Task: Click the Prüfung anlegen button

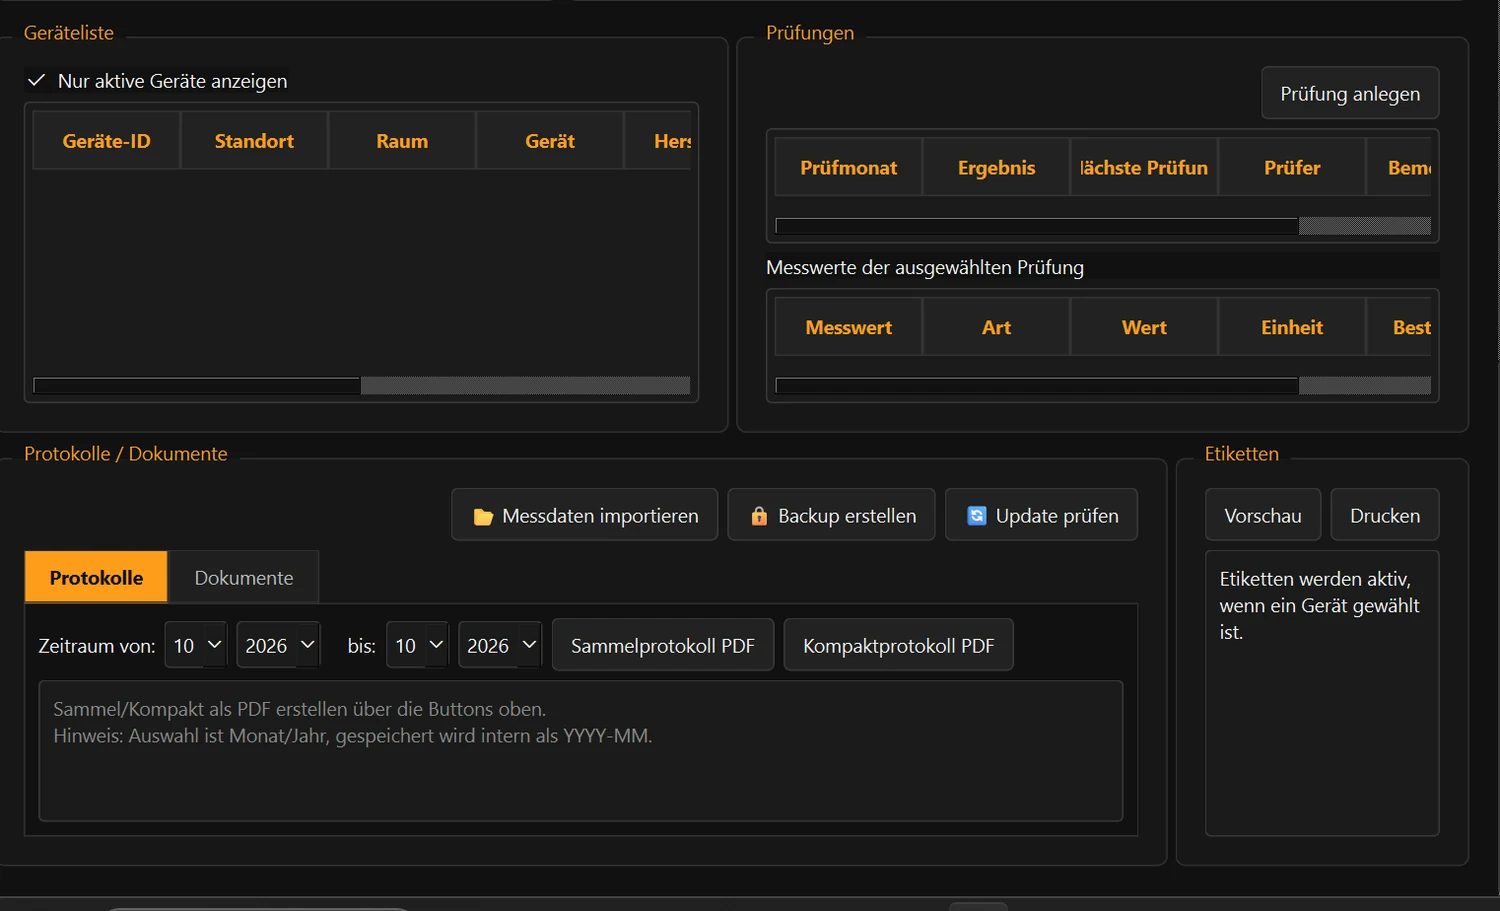Action: pyautogui.click(x=1350, y=93)
